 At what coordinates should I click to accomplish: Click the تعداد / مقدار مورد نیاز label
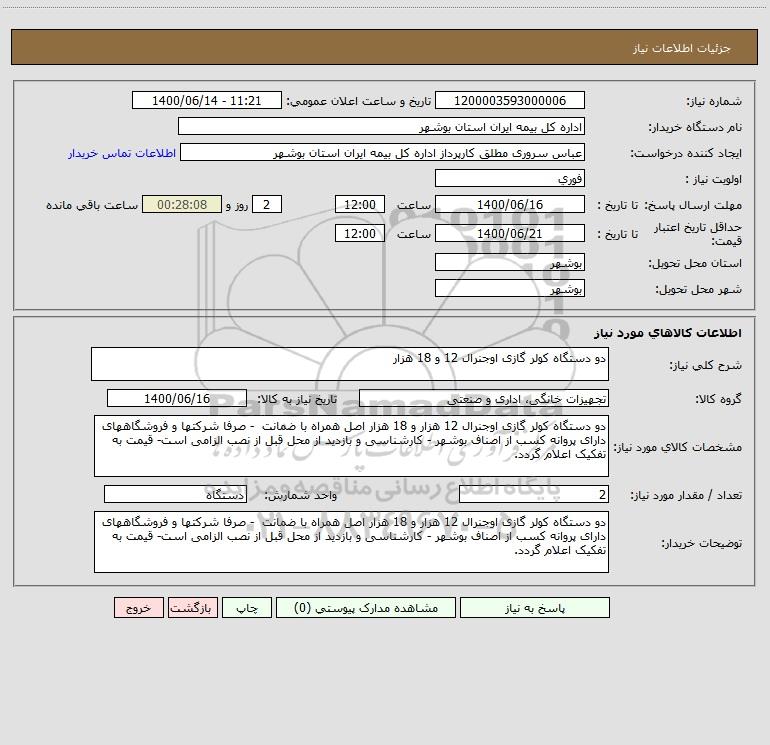click(686, 495)
